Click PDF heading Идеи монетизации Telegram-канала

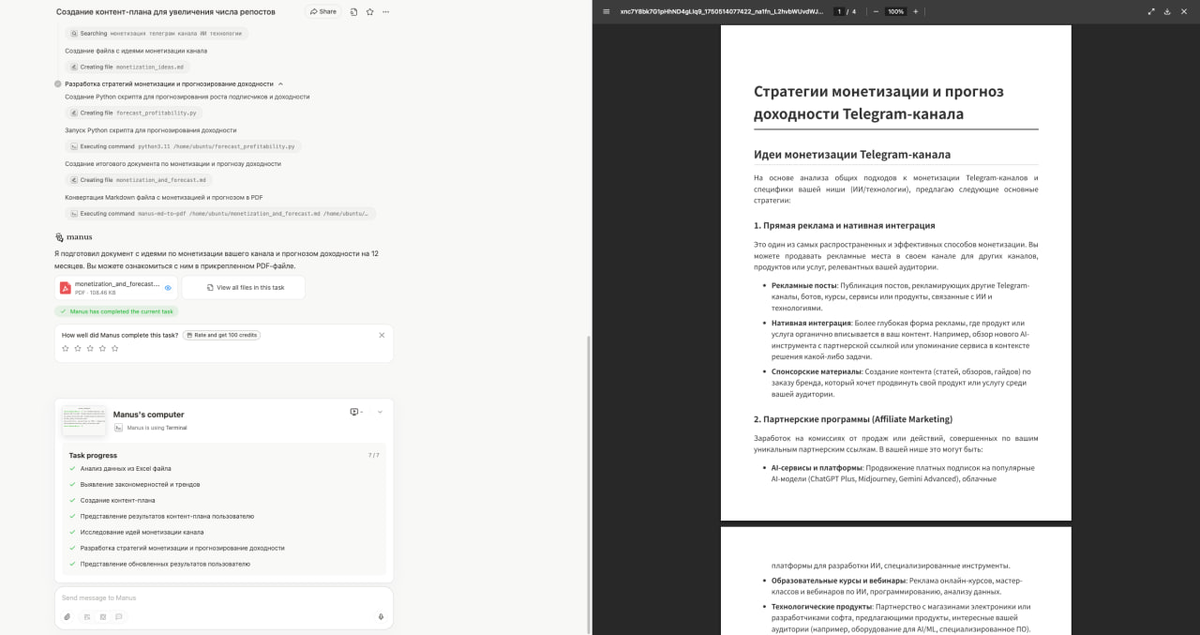[x=851, y=154]
